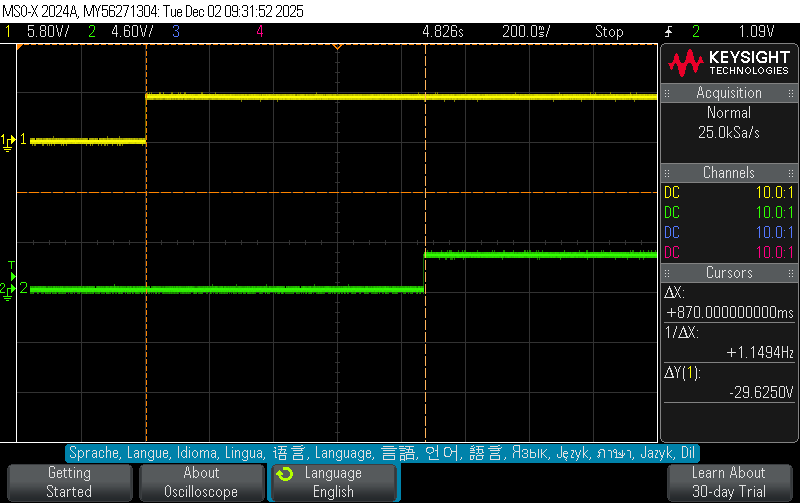Open the Channels panel header

(x=729, y=172)
